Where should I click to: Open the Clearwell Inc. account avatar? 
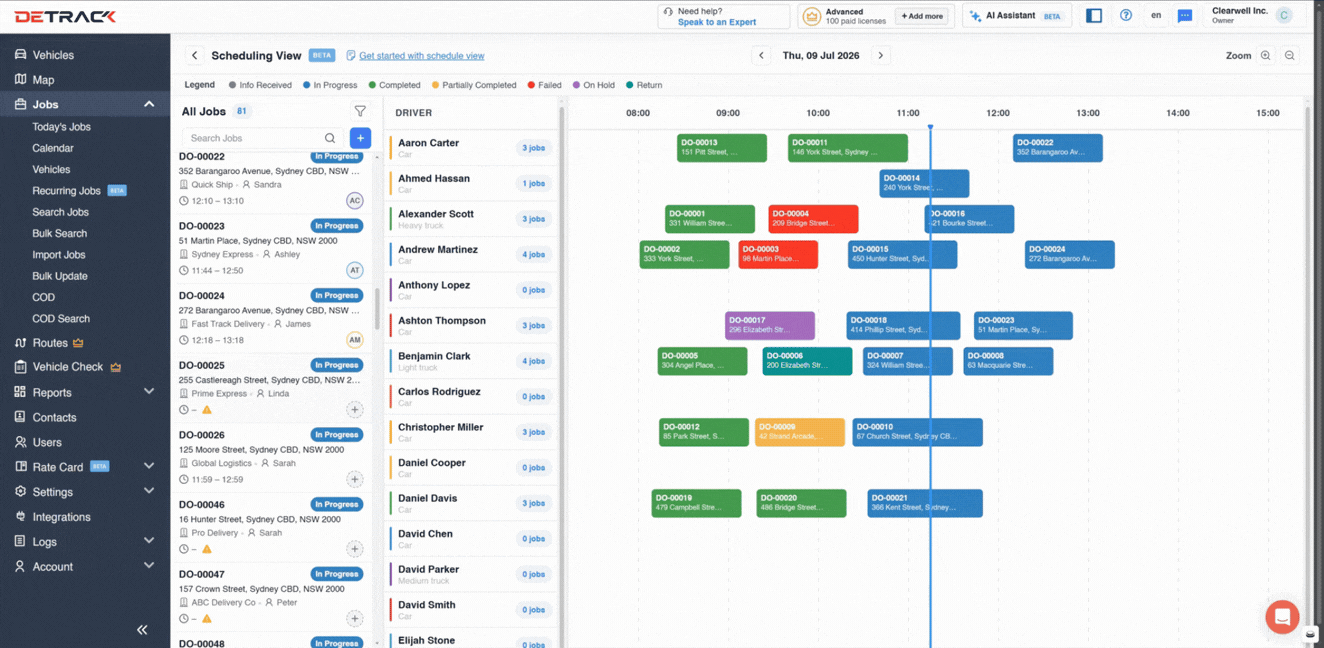pos(1284,16)
